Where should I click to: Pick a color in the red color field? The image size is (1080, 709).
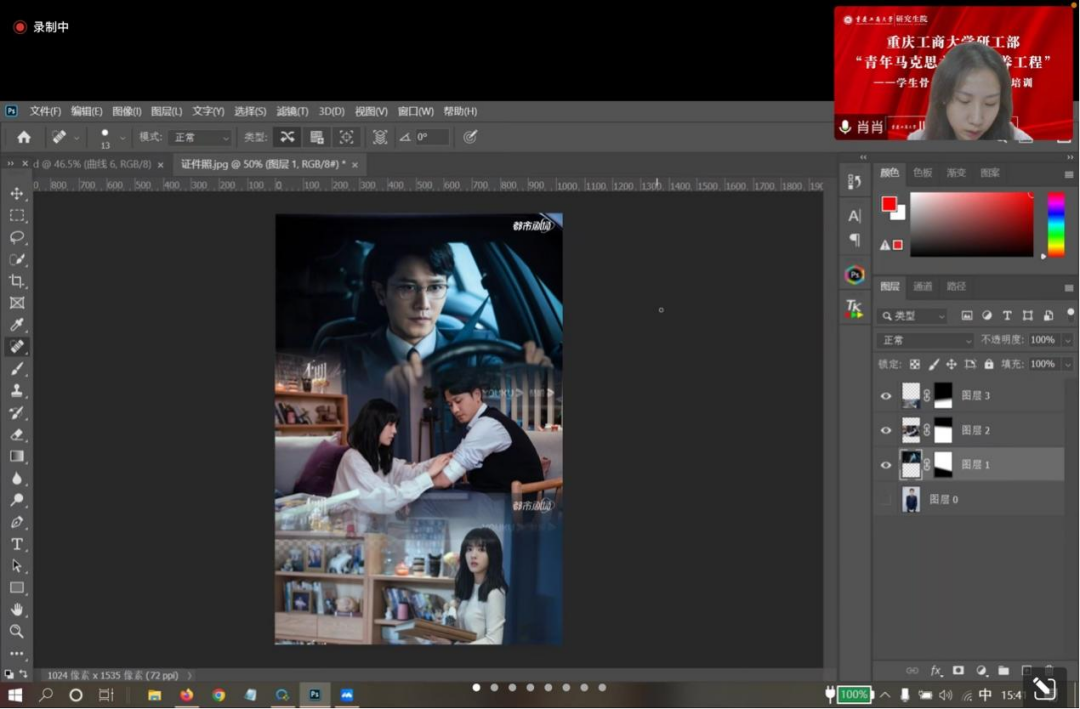pos(971,225)
